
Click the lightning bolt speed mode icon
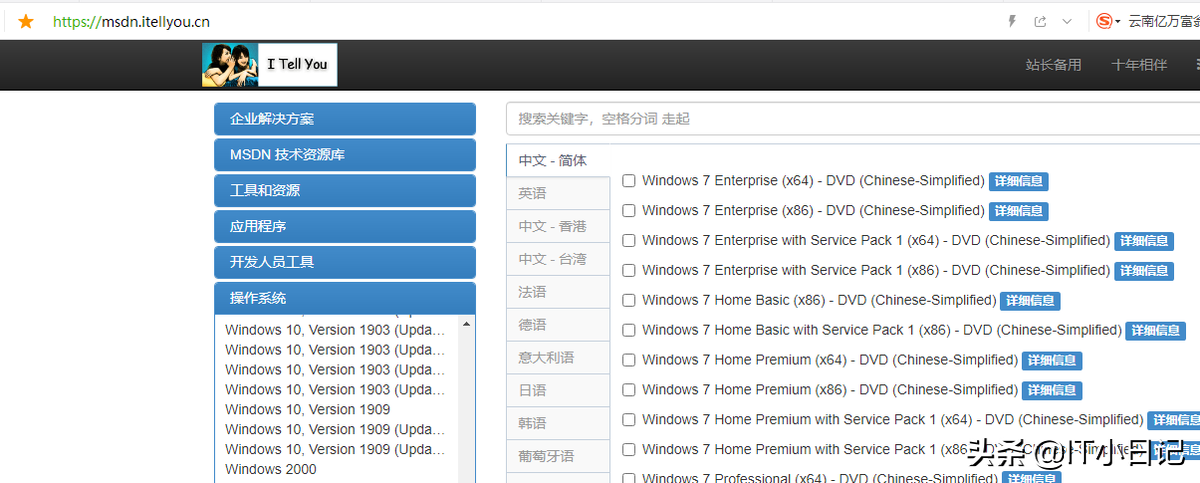[1013, 21]
